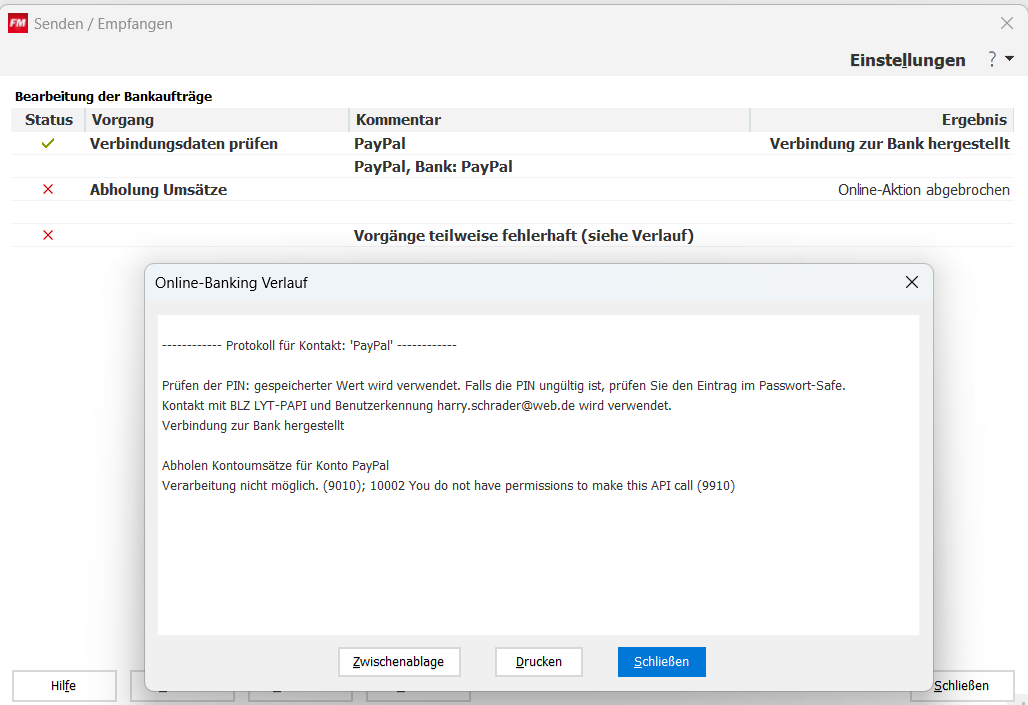Click the 'Online-Banking Verlauf' dialog title

tap(231, 283)
